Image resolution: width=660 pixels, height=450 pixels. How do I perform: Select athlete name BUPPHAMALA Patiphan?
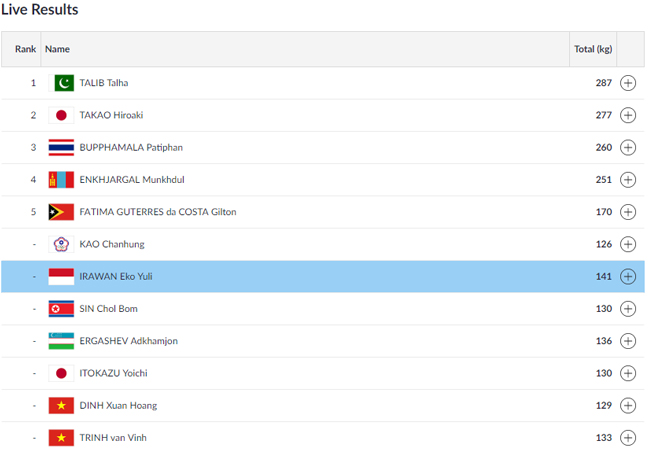pos(131,147)
